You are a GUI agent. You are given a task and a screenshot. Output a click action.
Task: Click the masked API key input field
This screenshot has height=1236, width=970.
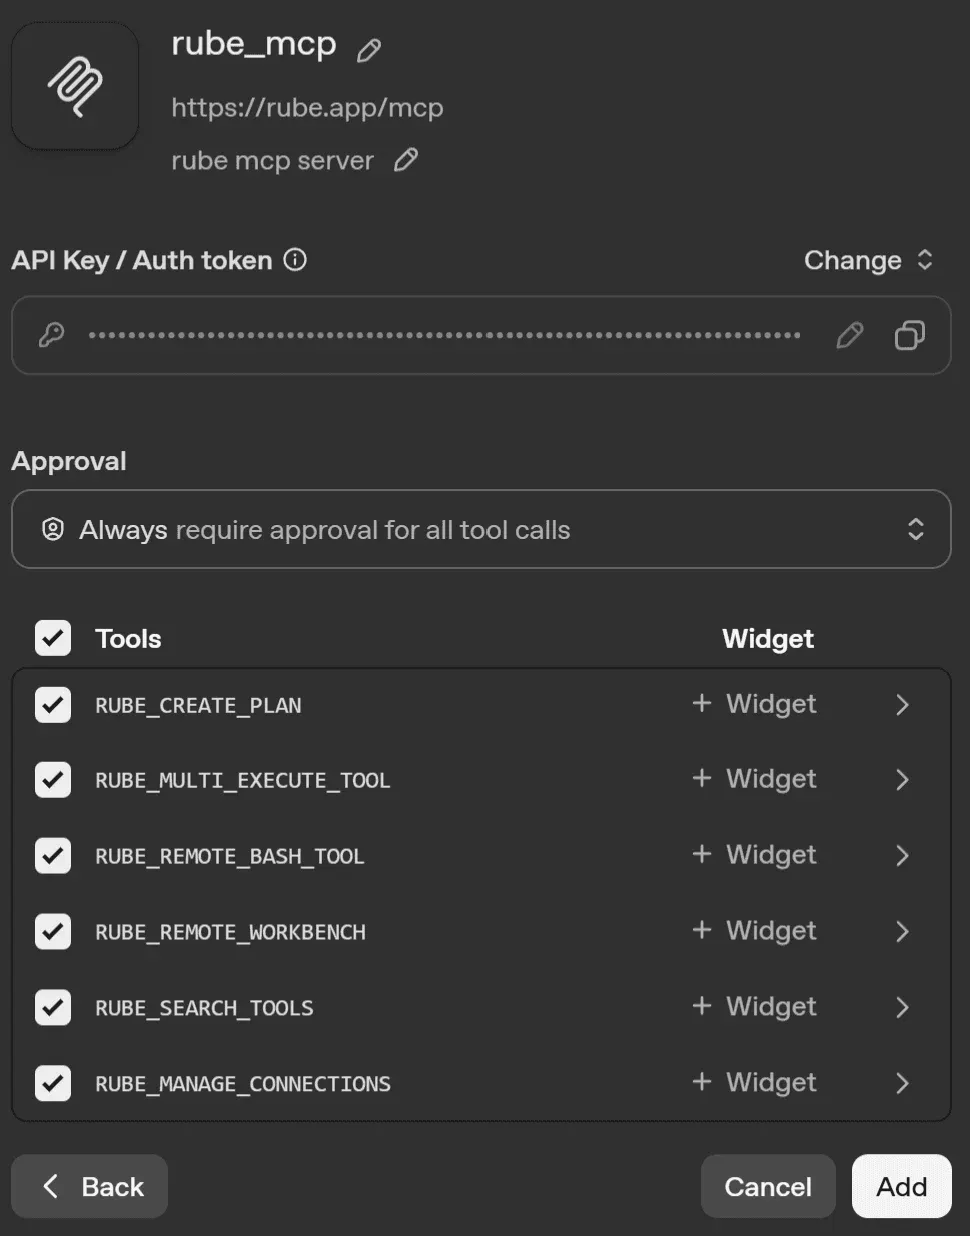[443, 336]
